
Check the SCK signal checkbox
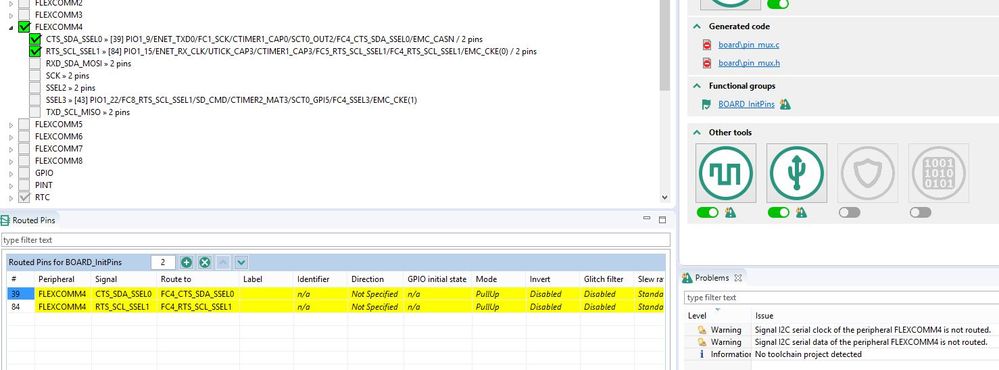coord(35,76)
